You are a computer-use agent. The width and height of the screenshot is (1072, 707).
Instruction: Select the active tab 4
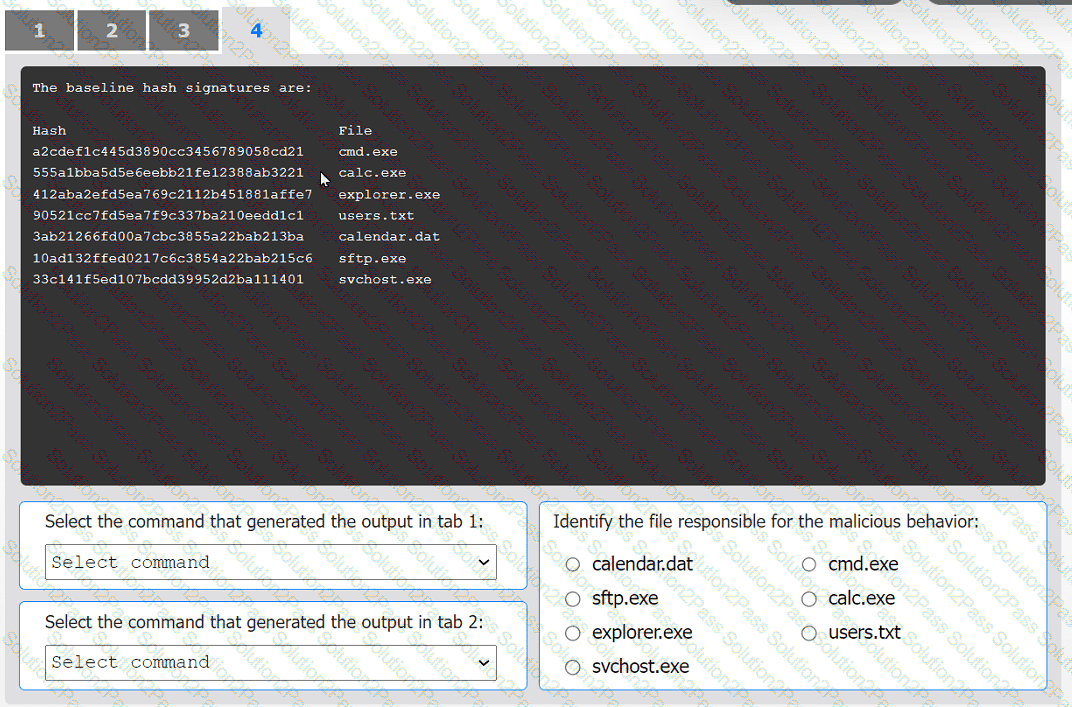pyautogui.click(x=256, y=31)
